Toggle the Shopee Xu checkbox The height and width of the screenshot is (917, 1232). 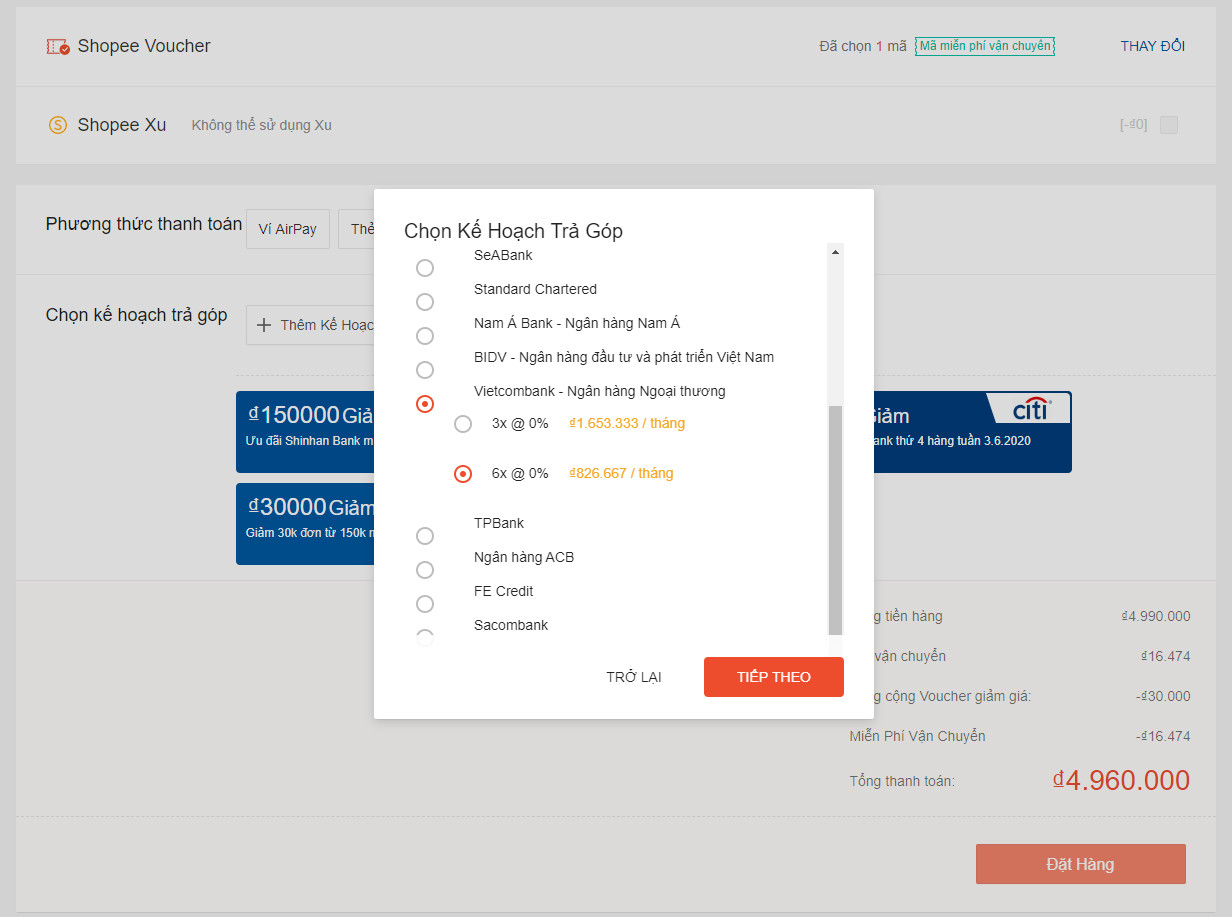pos(1169,125)
